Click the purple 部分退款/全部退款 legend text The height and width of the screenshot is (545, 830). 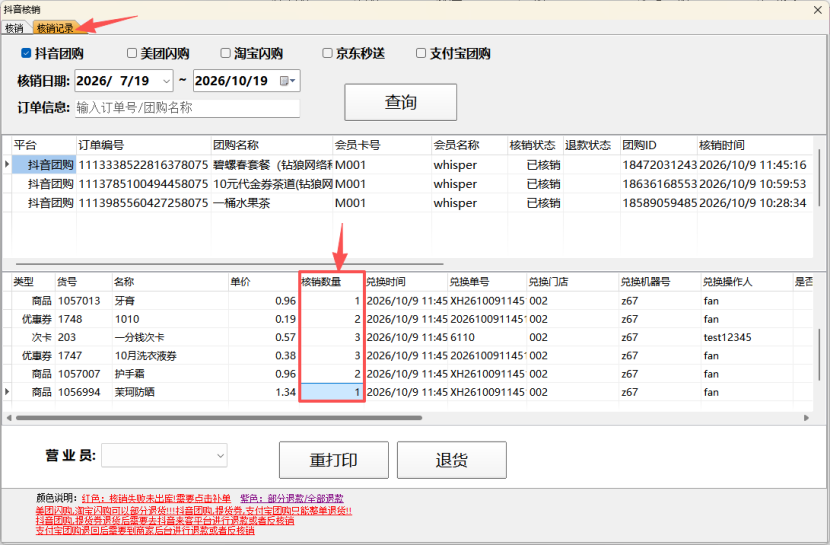(x=292, y=498)
